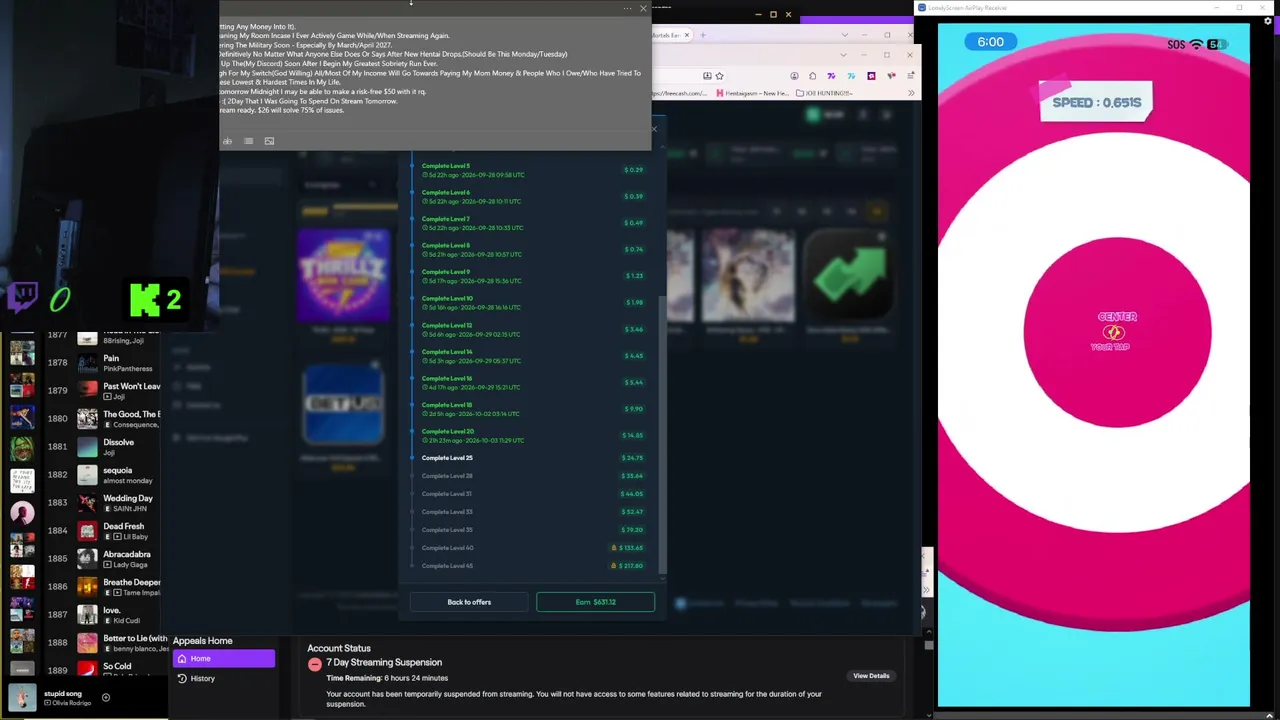1280x720 pixels.
Task: Open stupid song album art thumbnail
Action: [22, 698]
